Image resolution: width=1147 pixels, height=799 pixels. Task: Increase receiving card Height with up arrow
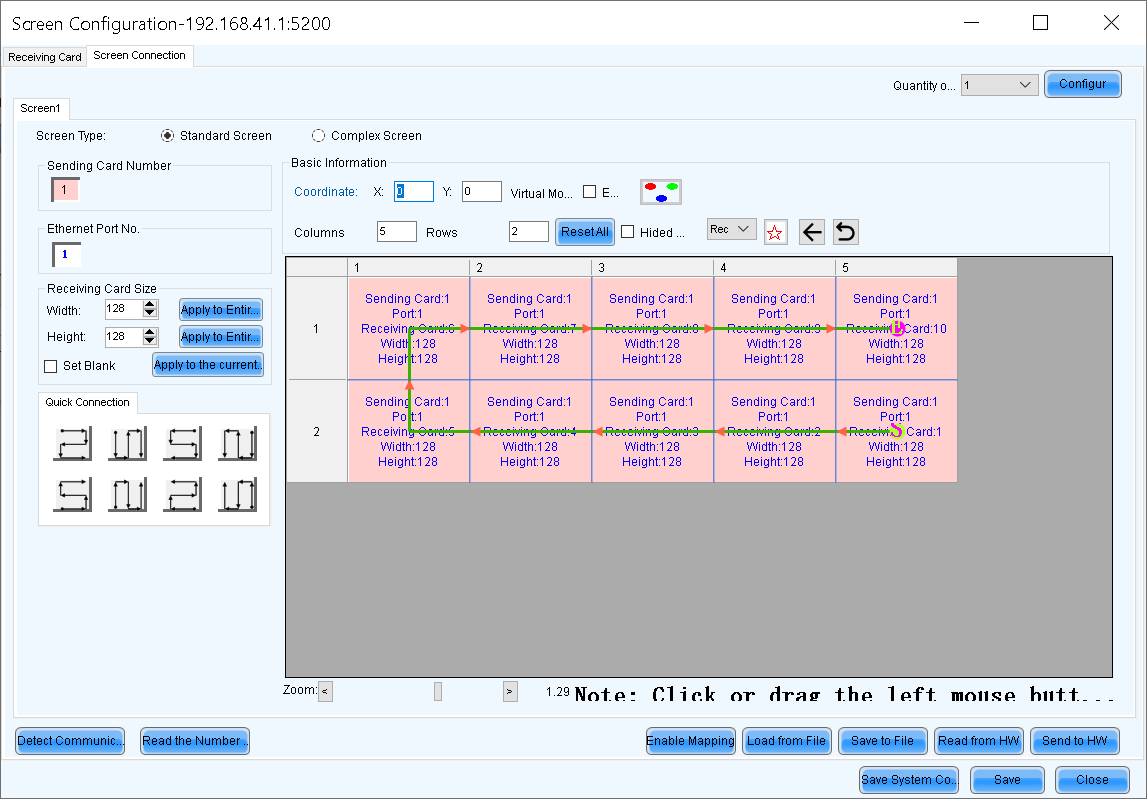pos(150,332)
